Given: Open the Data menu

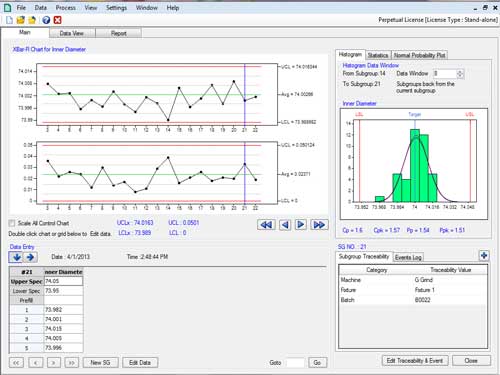Looking at the screenshot, I should [40, 7].
